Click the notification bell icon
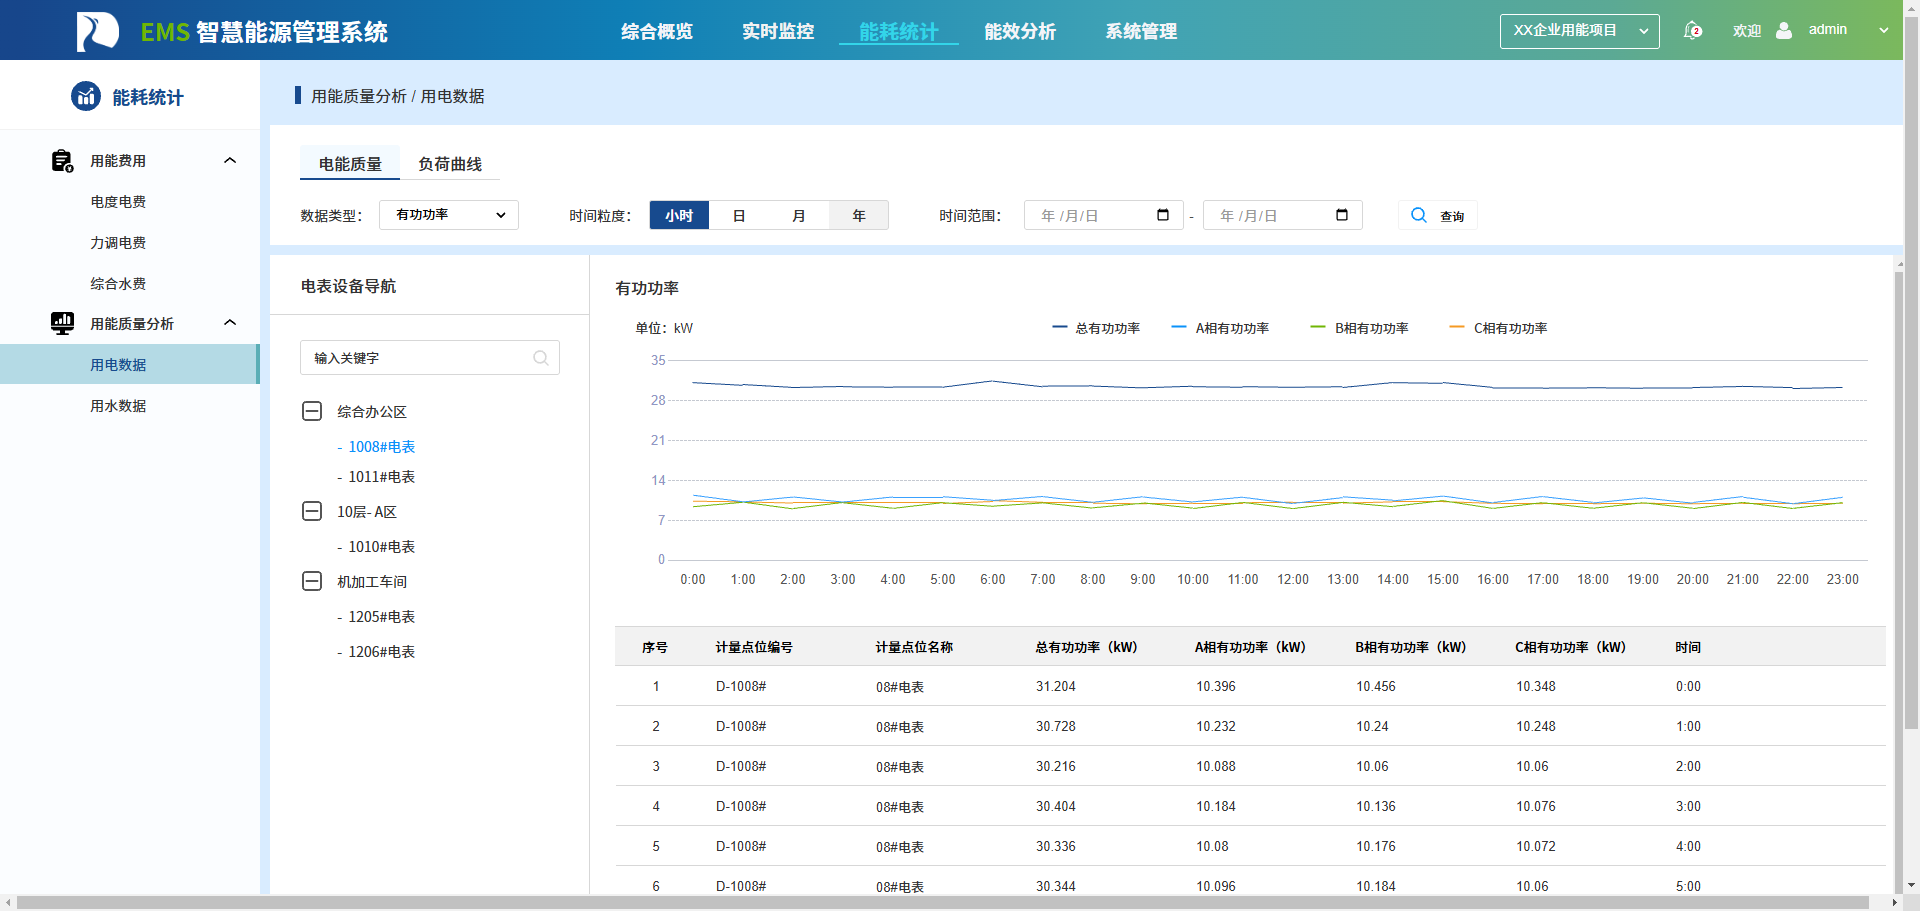This screenshot has height=911, width=1920. [x=1692, y=30]
